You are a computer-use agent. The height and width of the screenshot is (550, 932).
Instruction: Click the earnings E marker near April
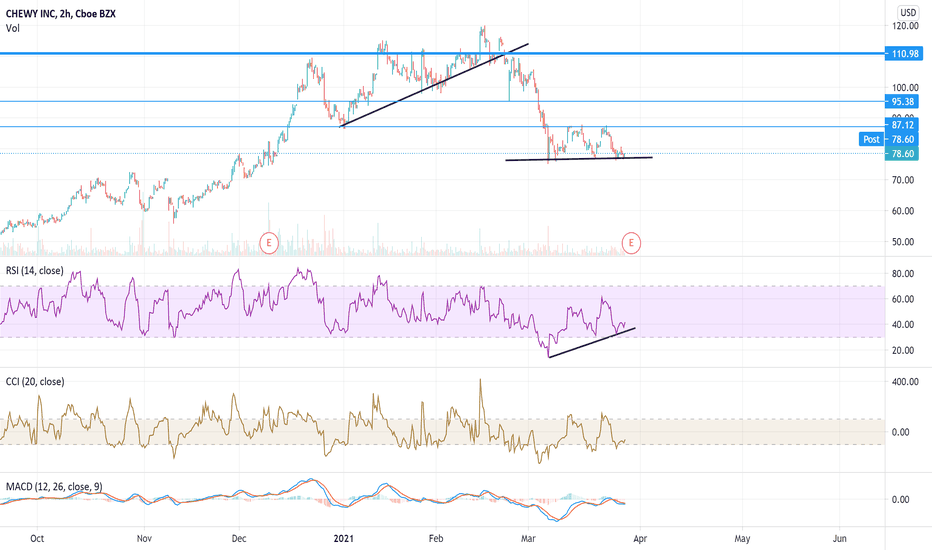(631, 243)
